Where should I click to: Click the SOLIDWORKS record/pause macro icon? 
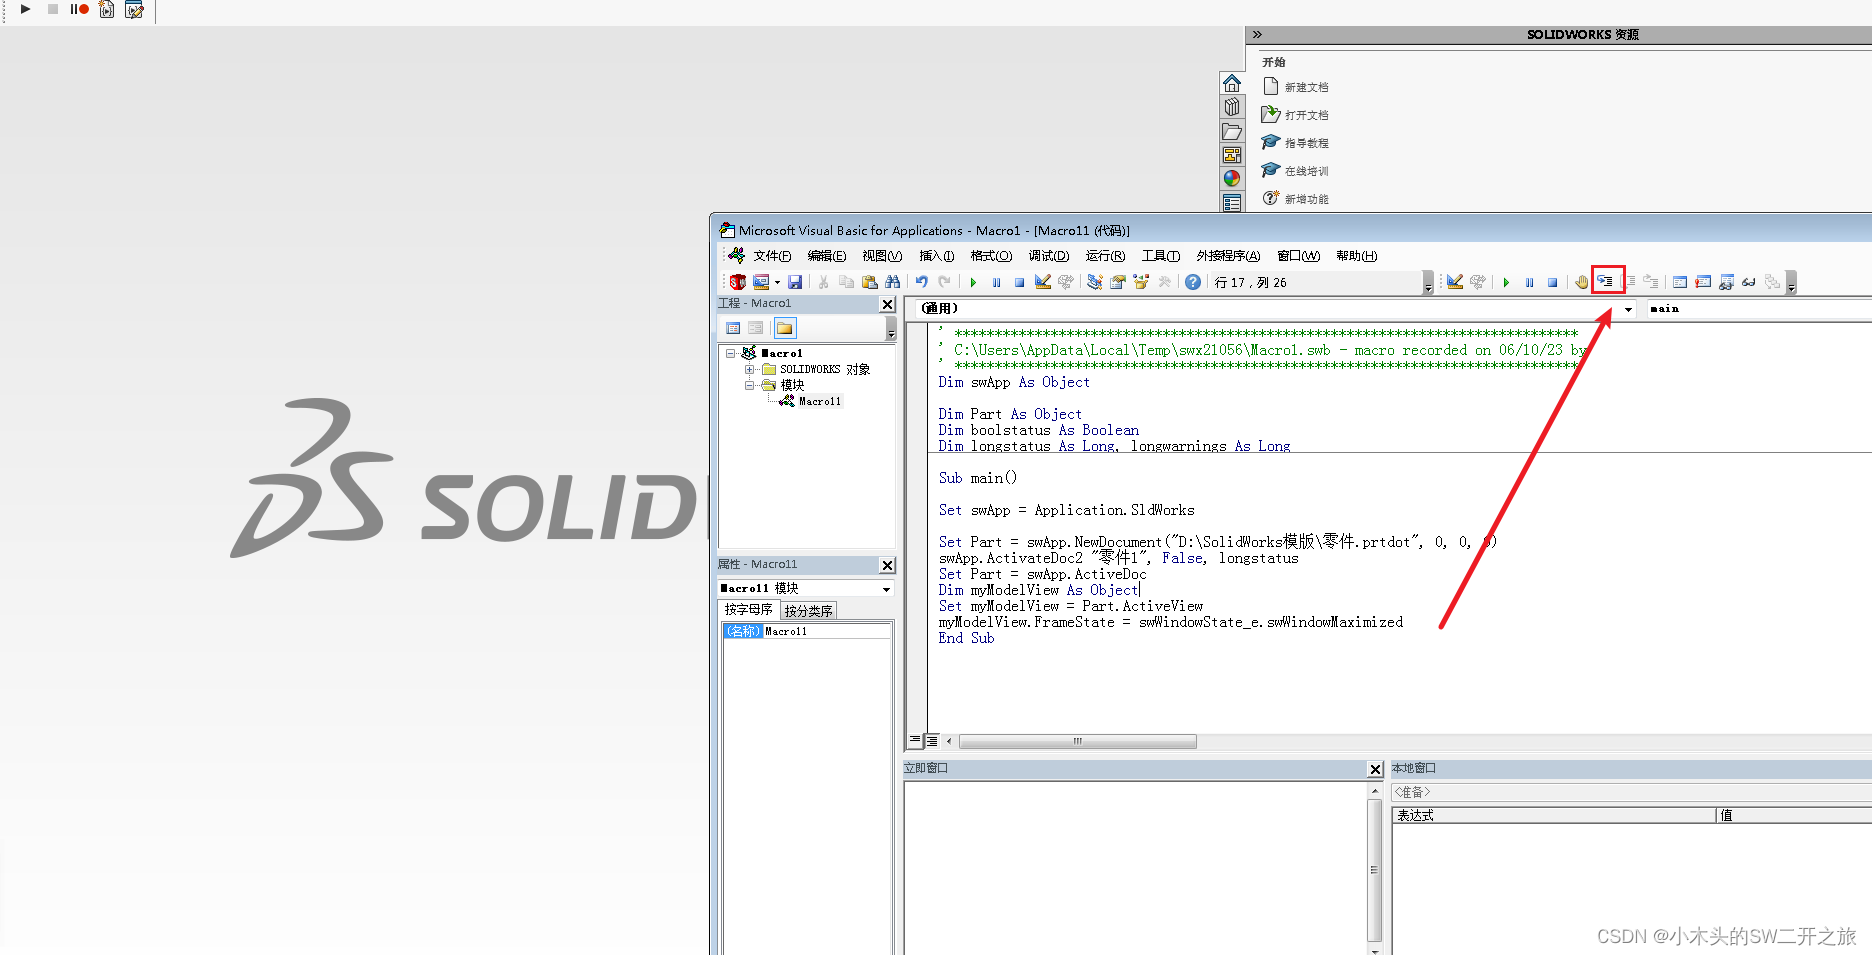(x=79, y=9)
